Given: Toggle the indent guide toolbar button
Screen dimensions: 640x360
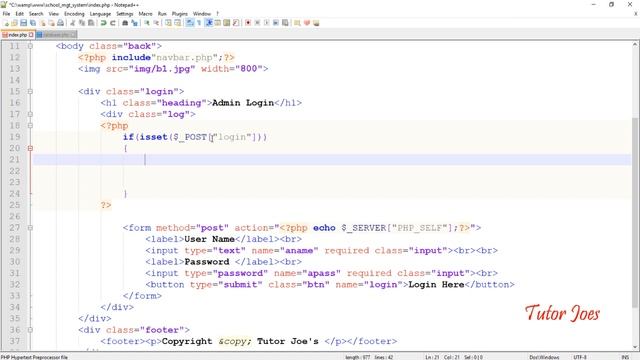Looking at the screenshot, I should tap(209, 23).
